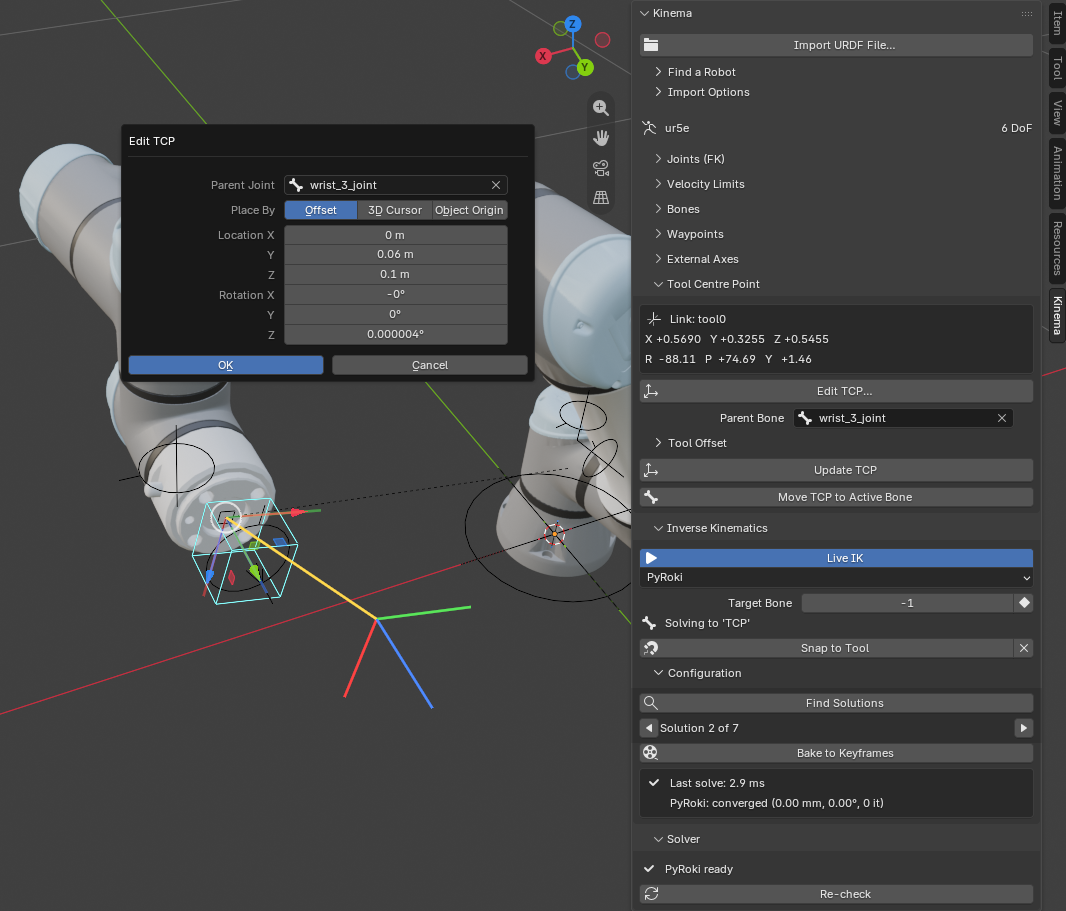Collapse the Solver section
Image resolution: width=1066 pixels, height=911 pixels.
coord(658,840)
